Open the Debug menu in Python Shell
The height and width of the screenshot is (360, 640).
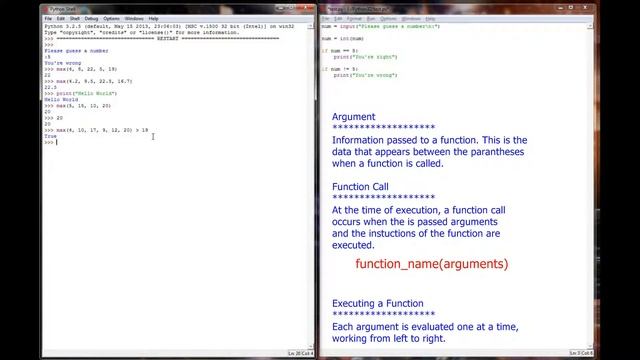coord(91,19)
